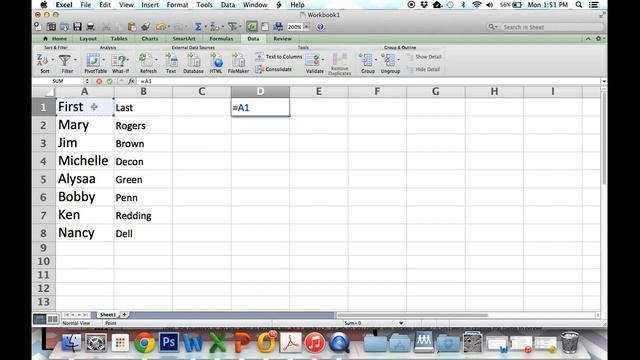The width and height of the screenshot is (640, 360).
Task: Expand the Refresh dropdown arrow
Action: (156, 60)
